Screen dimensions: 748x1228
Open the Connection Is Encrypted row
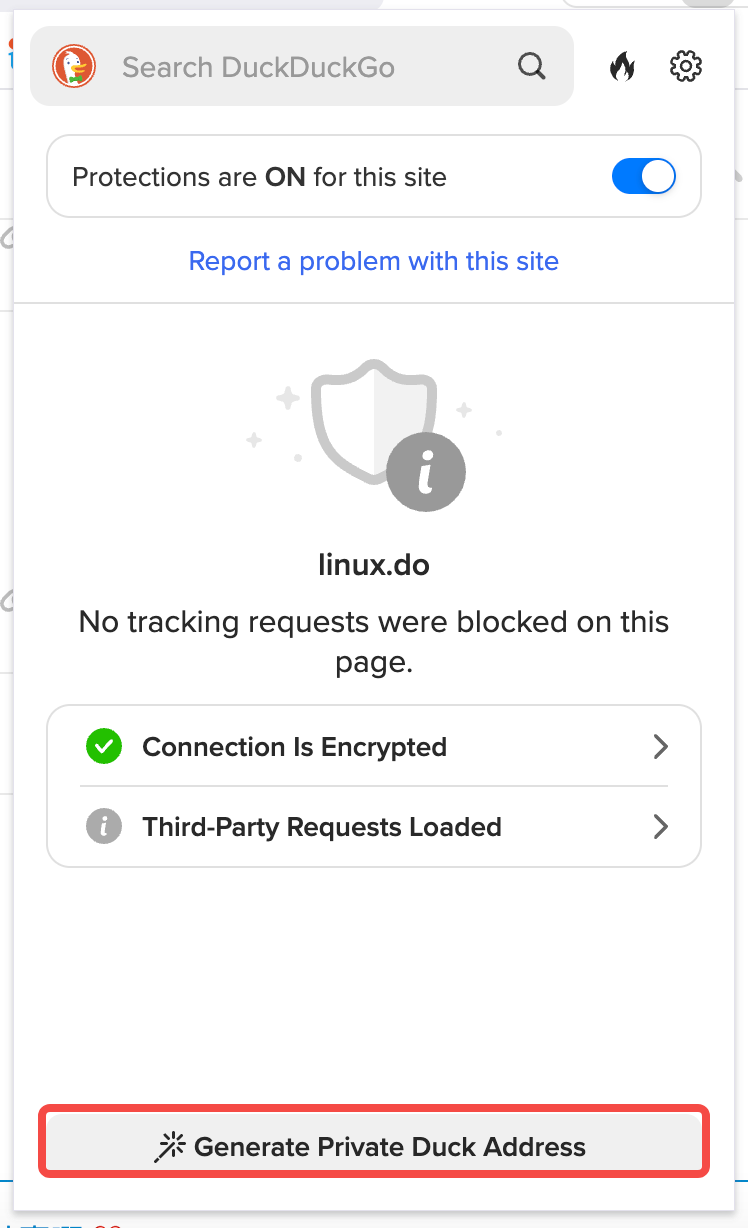[374, 746]
